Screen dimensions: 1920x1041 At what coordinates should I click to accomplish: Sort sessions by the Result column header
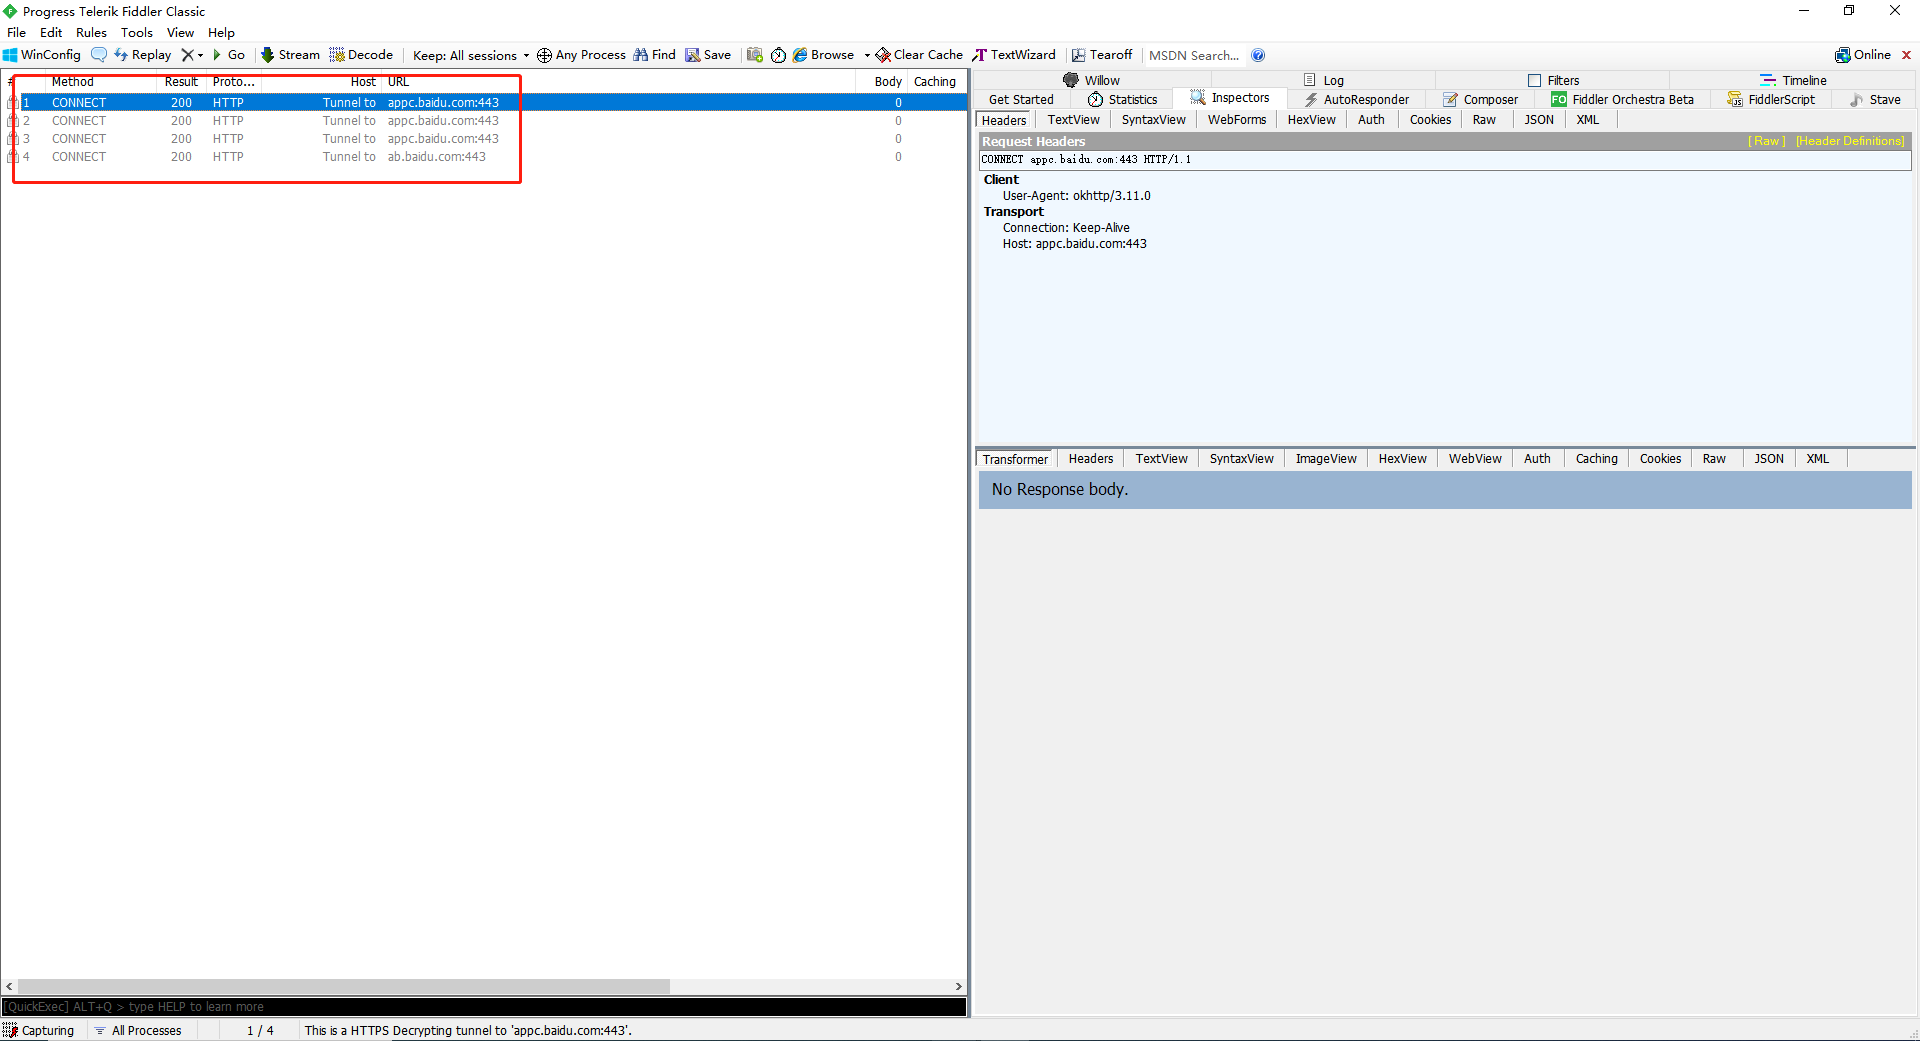pos(181,82)
